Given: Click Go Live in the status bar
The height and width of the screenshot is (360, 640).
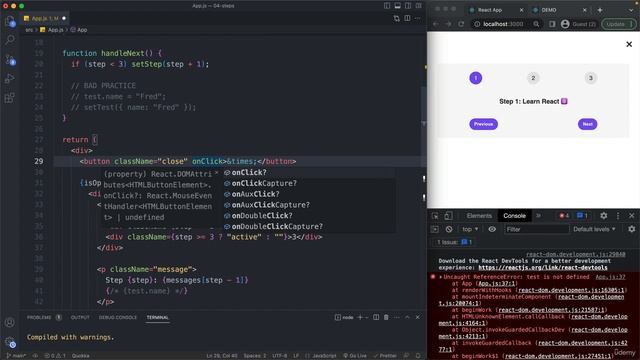Looking at the screenshot, I should [x=355, y=356].
